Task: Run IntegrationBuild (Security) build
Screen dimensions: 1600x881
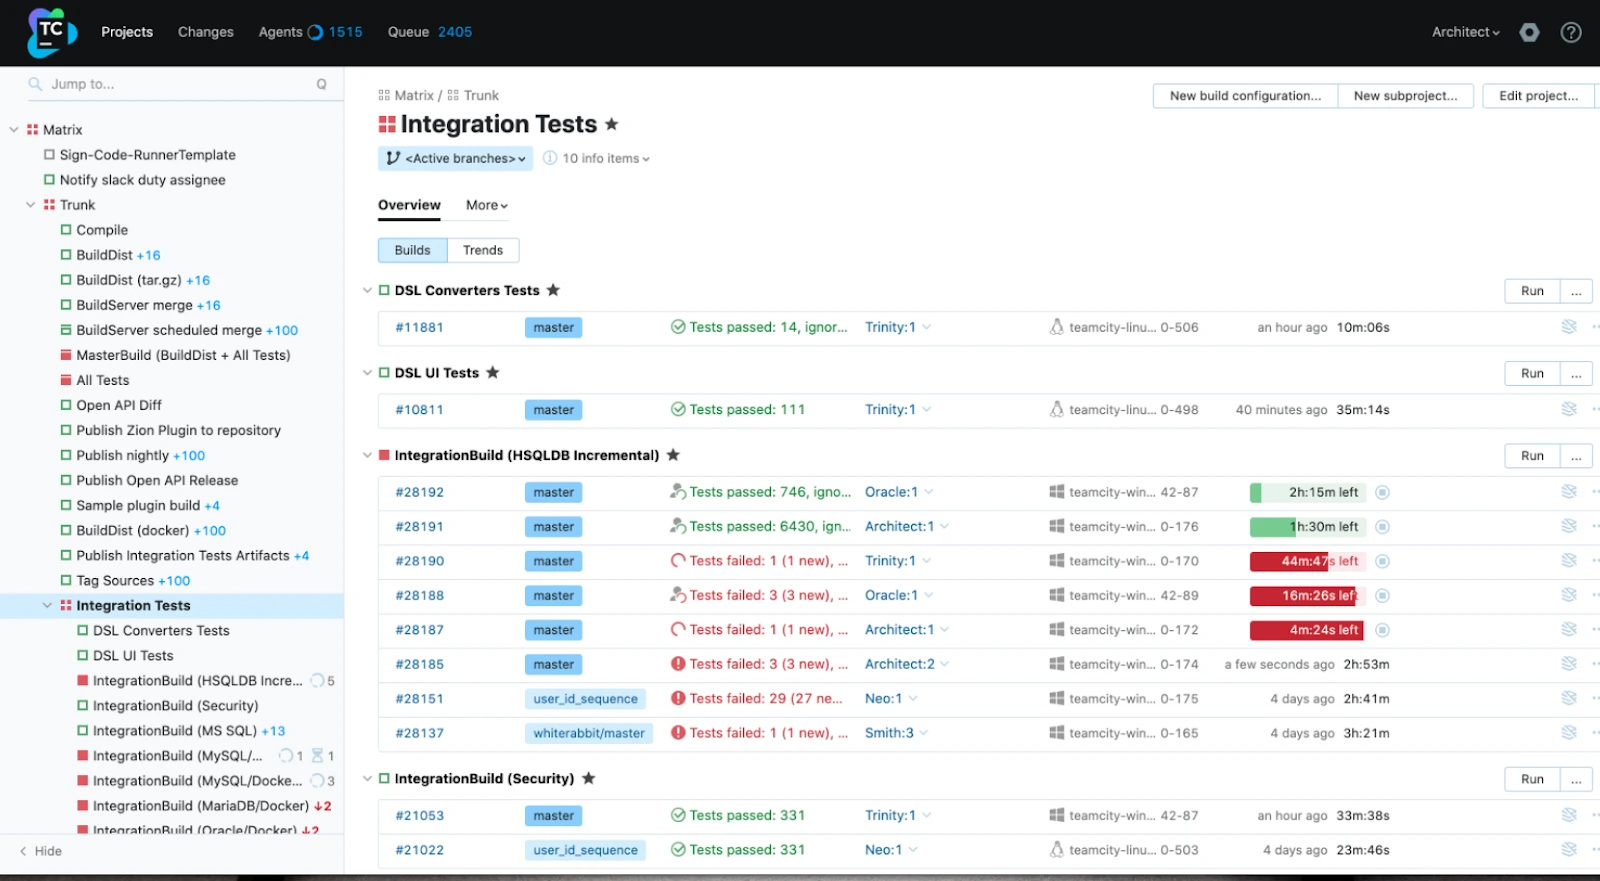Action: (1532, 779)
